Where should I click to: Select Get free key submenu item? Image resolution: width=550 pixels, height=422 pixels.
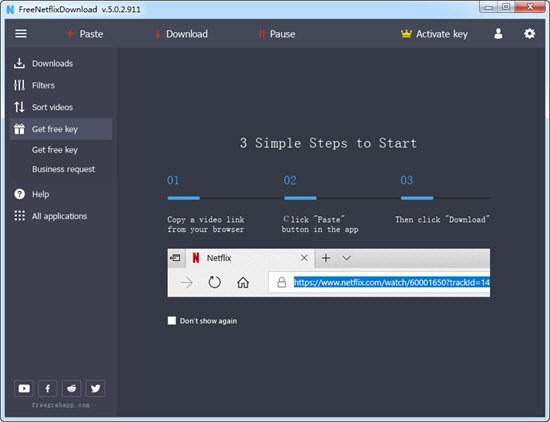pyautogui.click(x=55, y=150)
